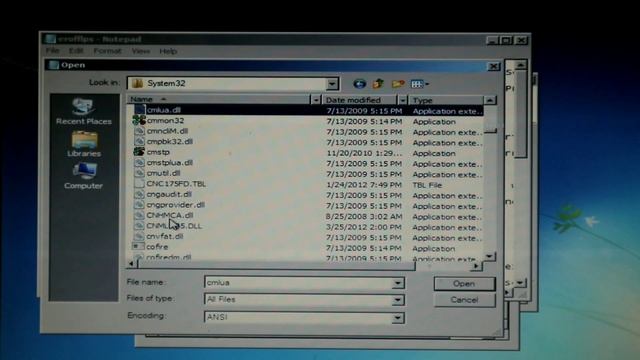
Task: Click the horizontal scroll right arrow
Action: point(476,266)
